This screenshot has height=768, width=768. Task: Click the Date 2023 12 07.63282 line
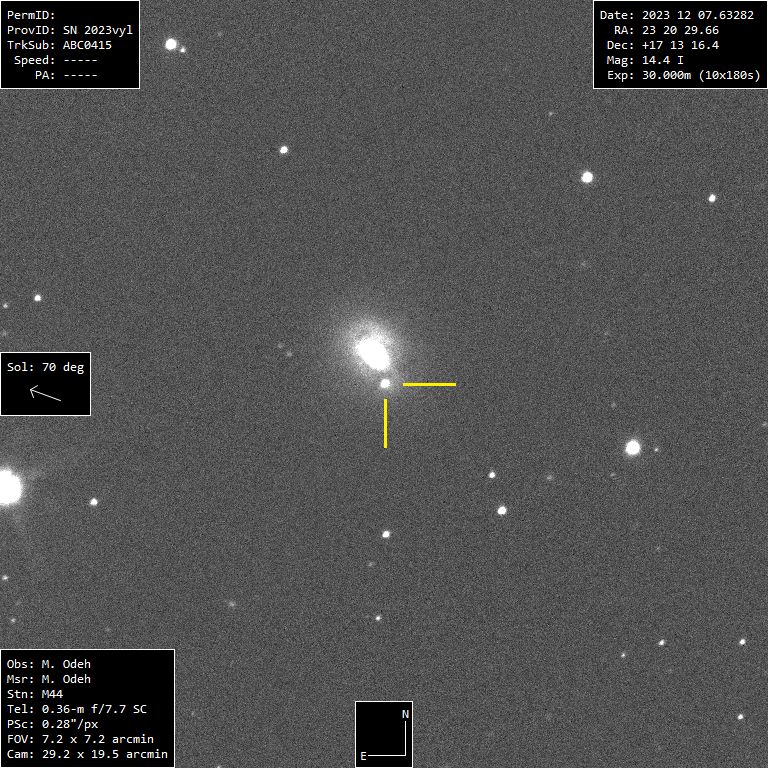point(676,15)
